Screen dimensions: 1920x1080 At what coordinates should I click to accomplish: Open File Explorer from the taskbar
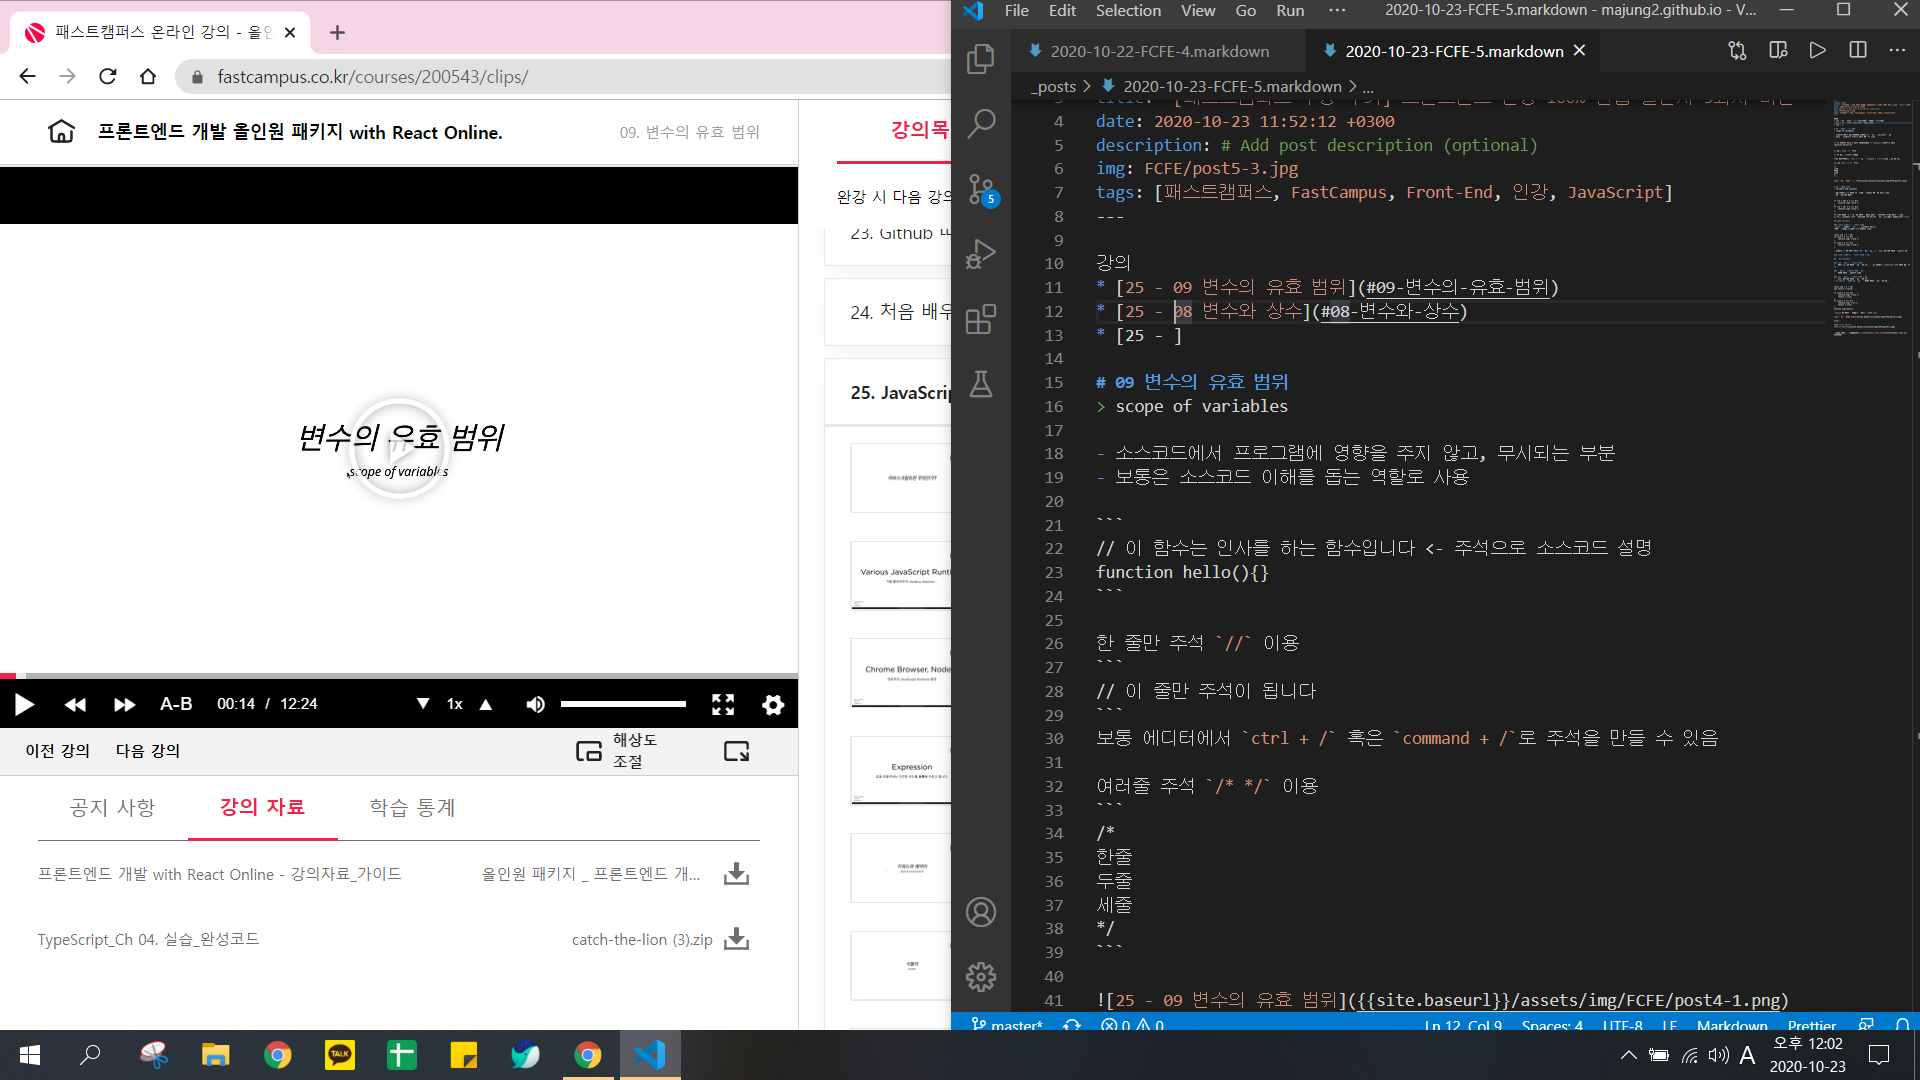tap(216, 1055)
